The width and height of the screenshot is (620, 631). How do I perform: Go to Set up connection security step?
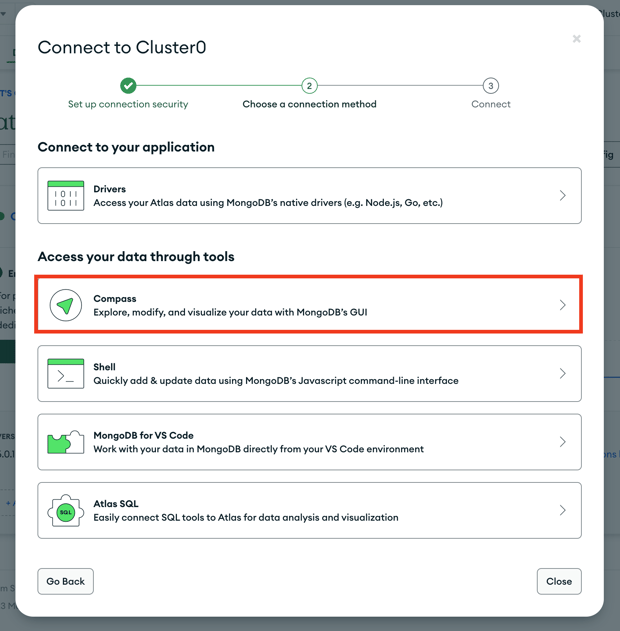[128, 104]
